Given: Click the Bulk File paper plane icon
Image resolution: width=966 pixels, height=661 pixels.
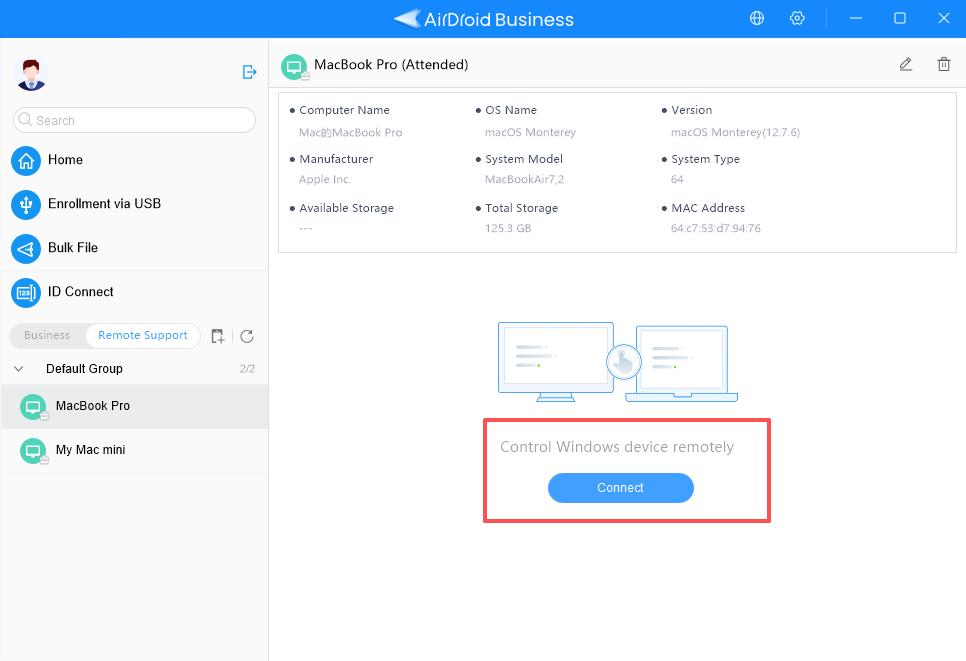Looking at the screenshot, I should [x=26, y=249].
